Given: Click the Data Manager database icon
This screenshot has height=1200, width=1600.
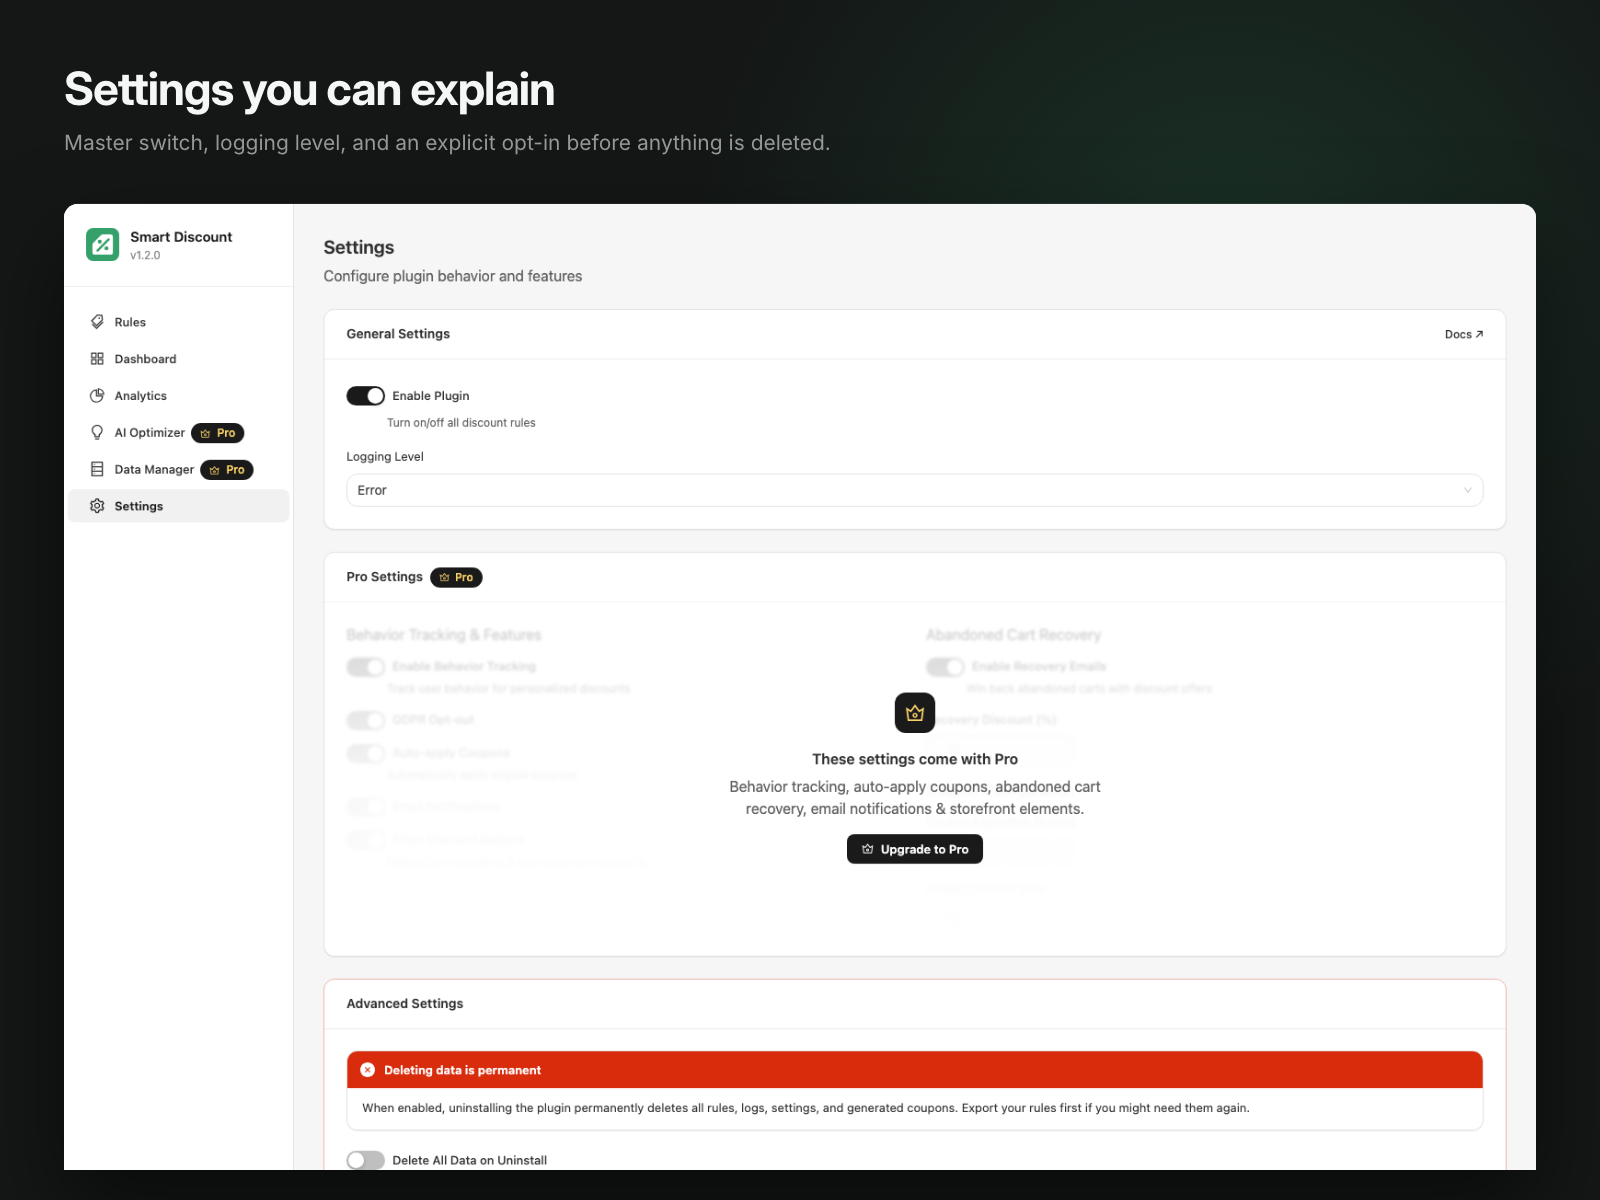Looking at the screenshot, I should [x=97, y=469].
